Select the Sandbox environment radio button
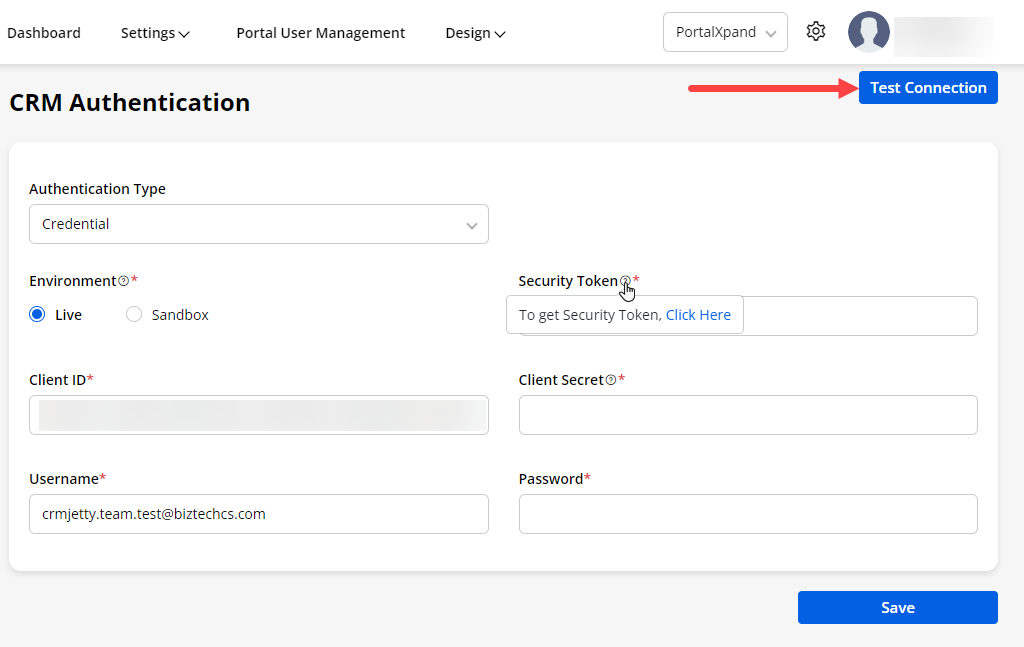 (134, 315)
